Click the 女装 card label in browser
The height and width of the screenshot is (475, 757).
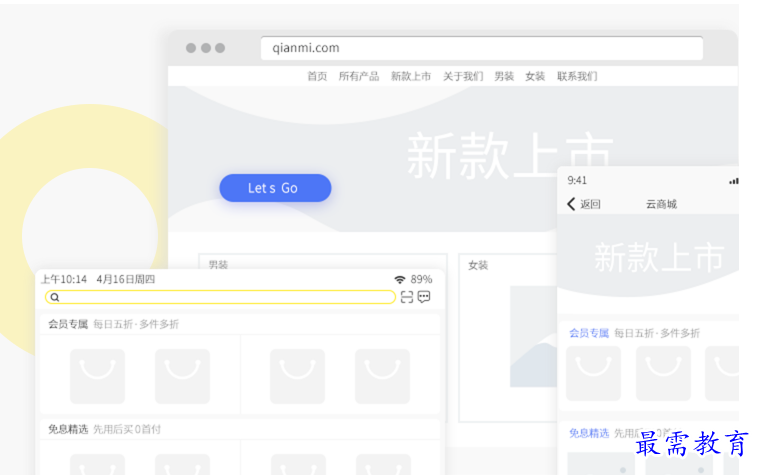click(478, 265)
